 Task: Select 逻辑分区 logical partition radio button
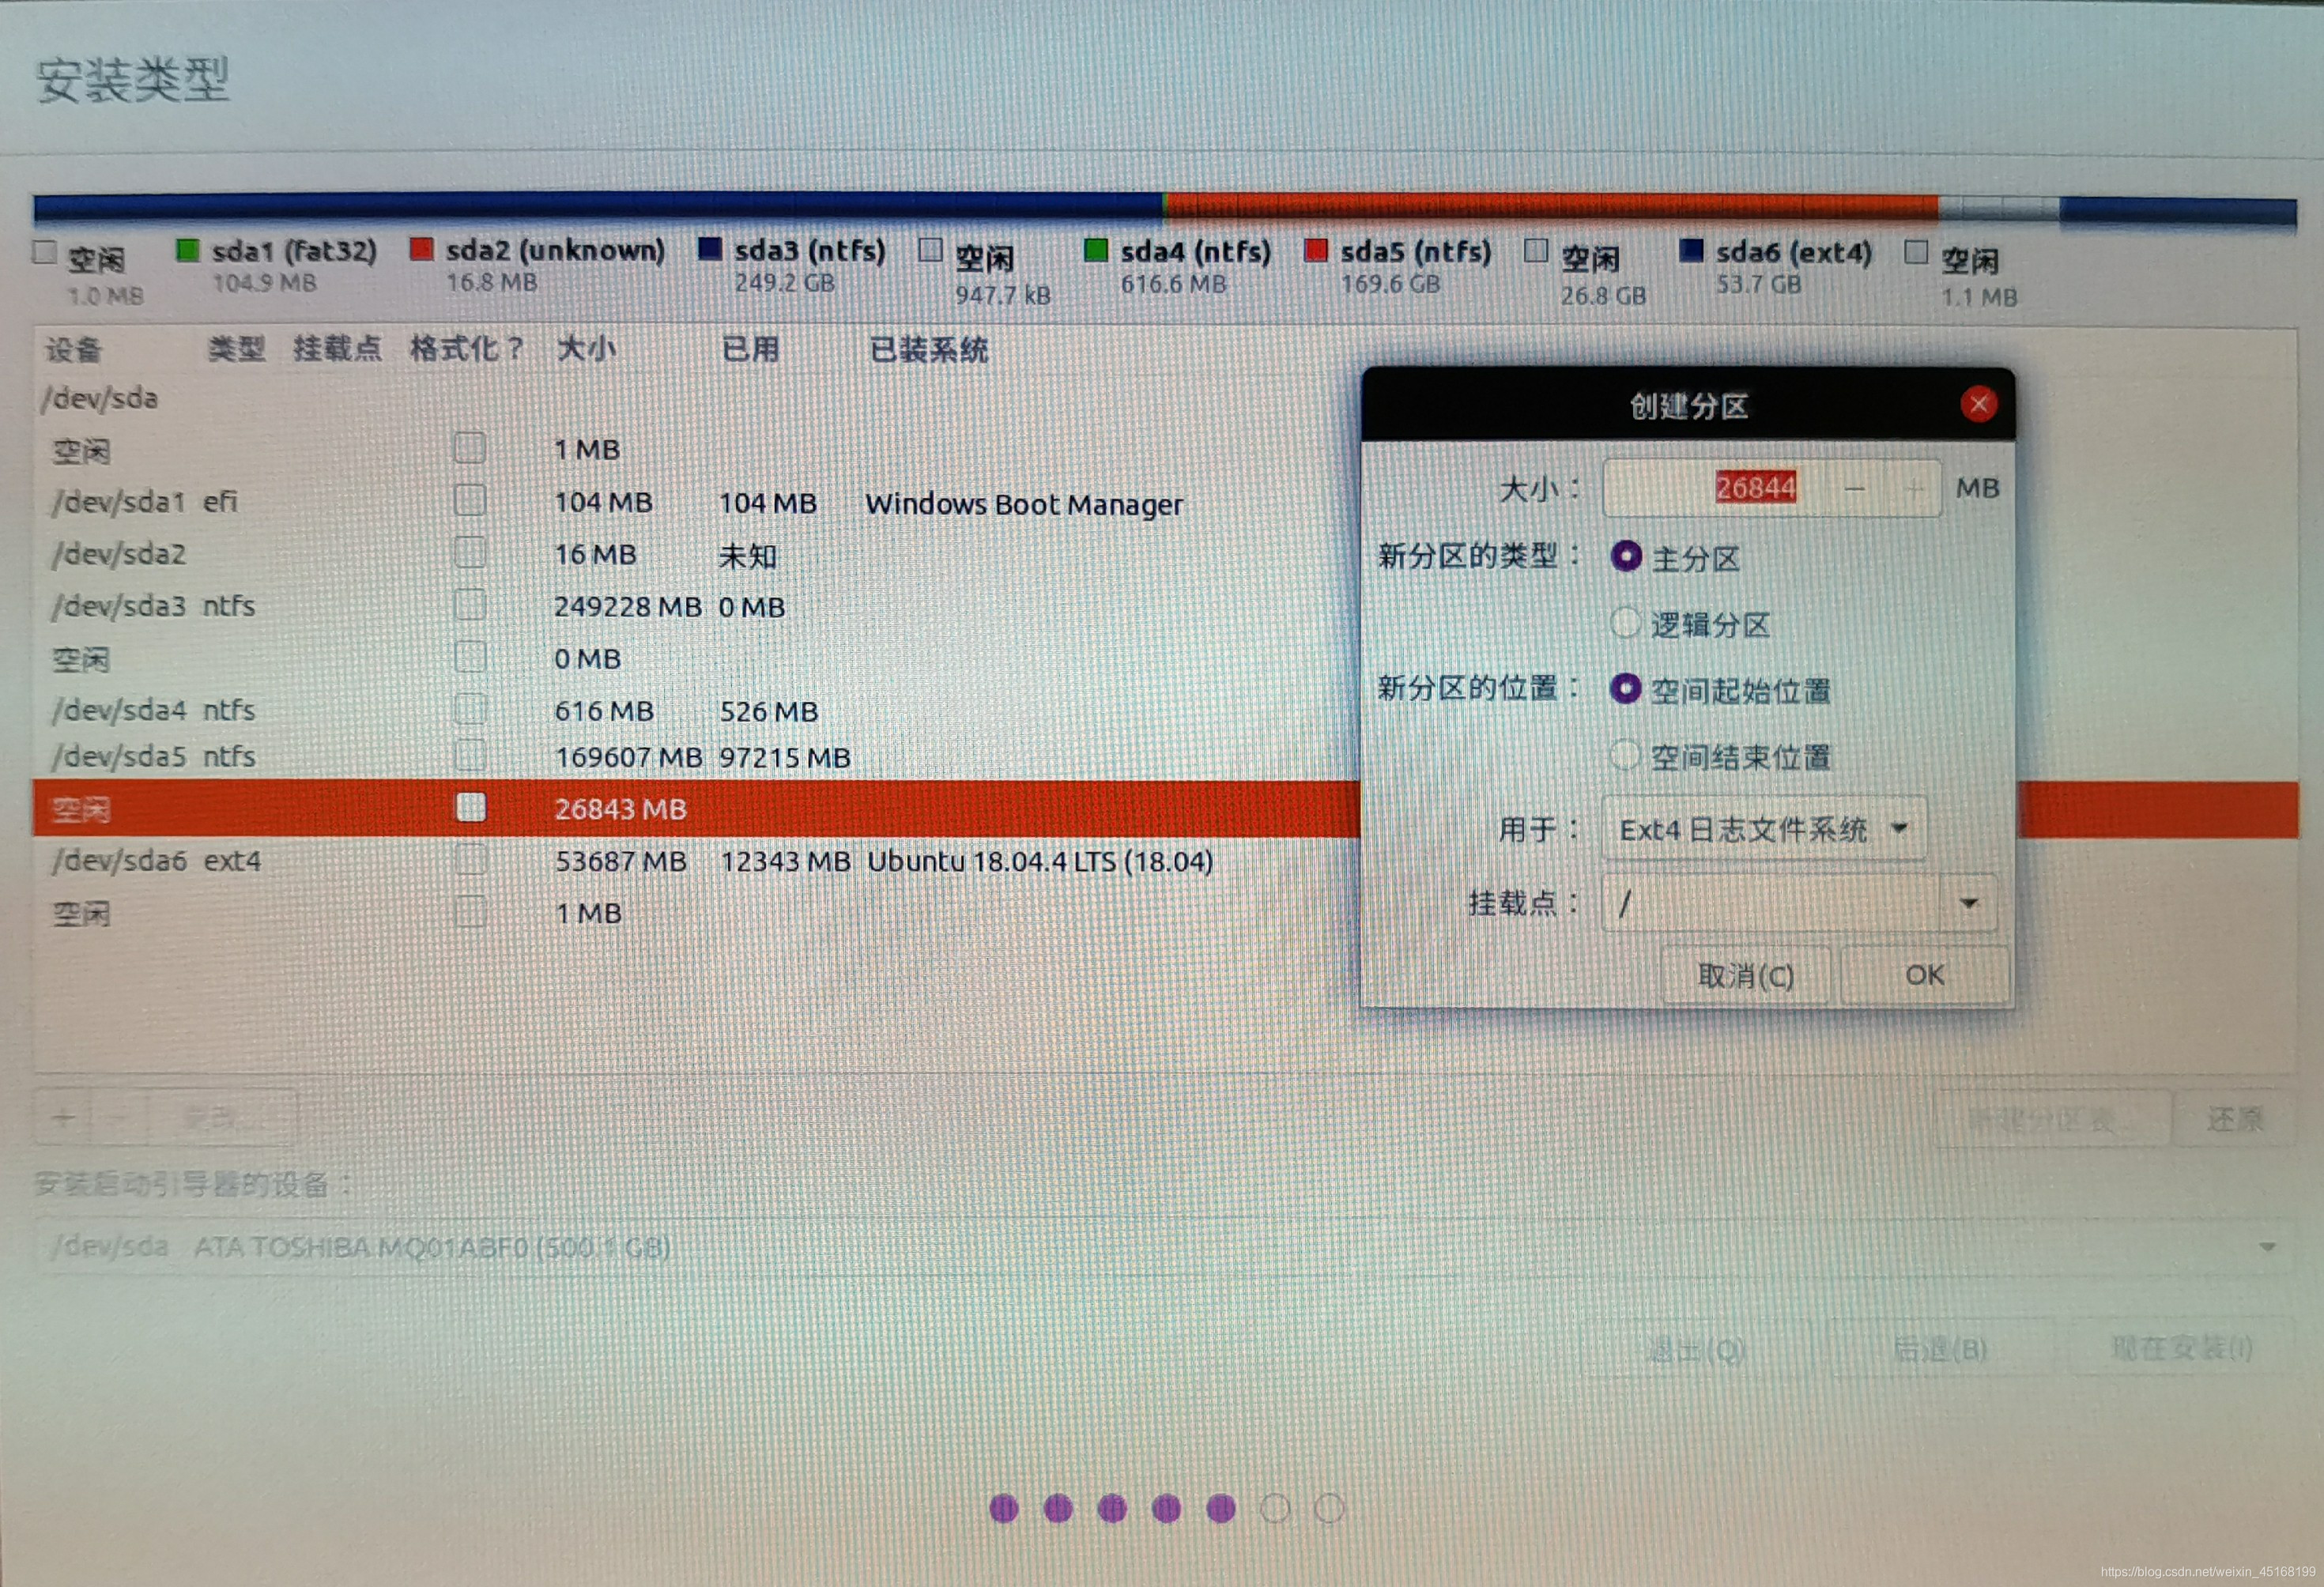[x=1626, y=623]
